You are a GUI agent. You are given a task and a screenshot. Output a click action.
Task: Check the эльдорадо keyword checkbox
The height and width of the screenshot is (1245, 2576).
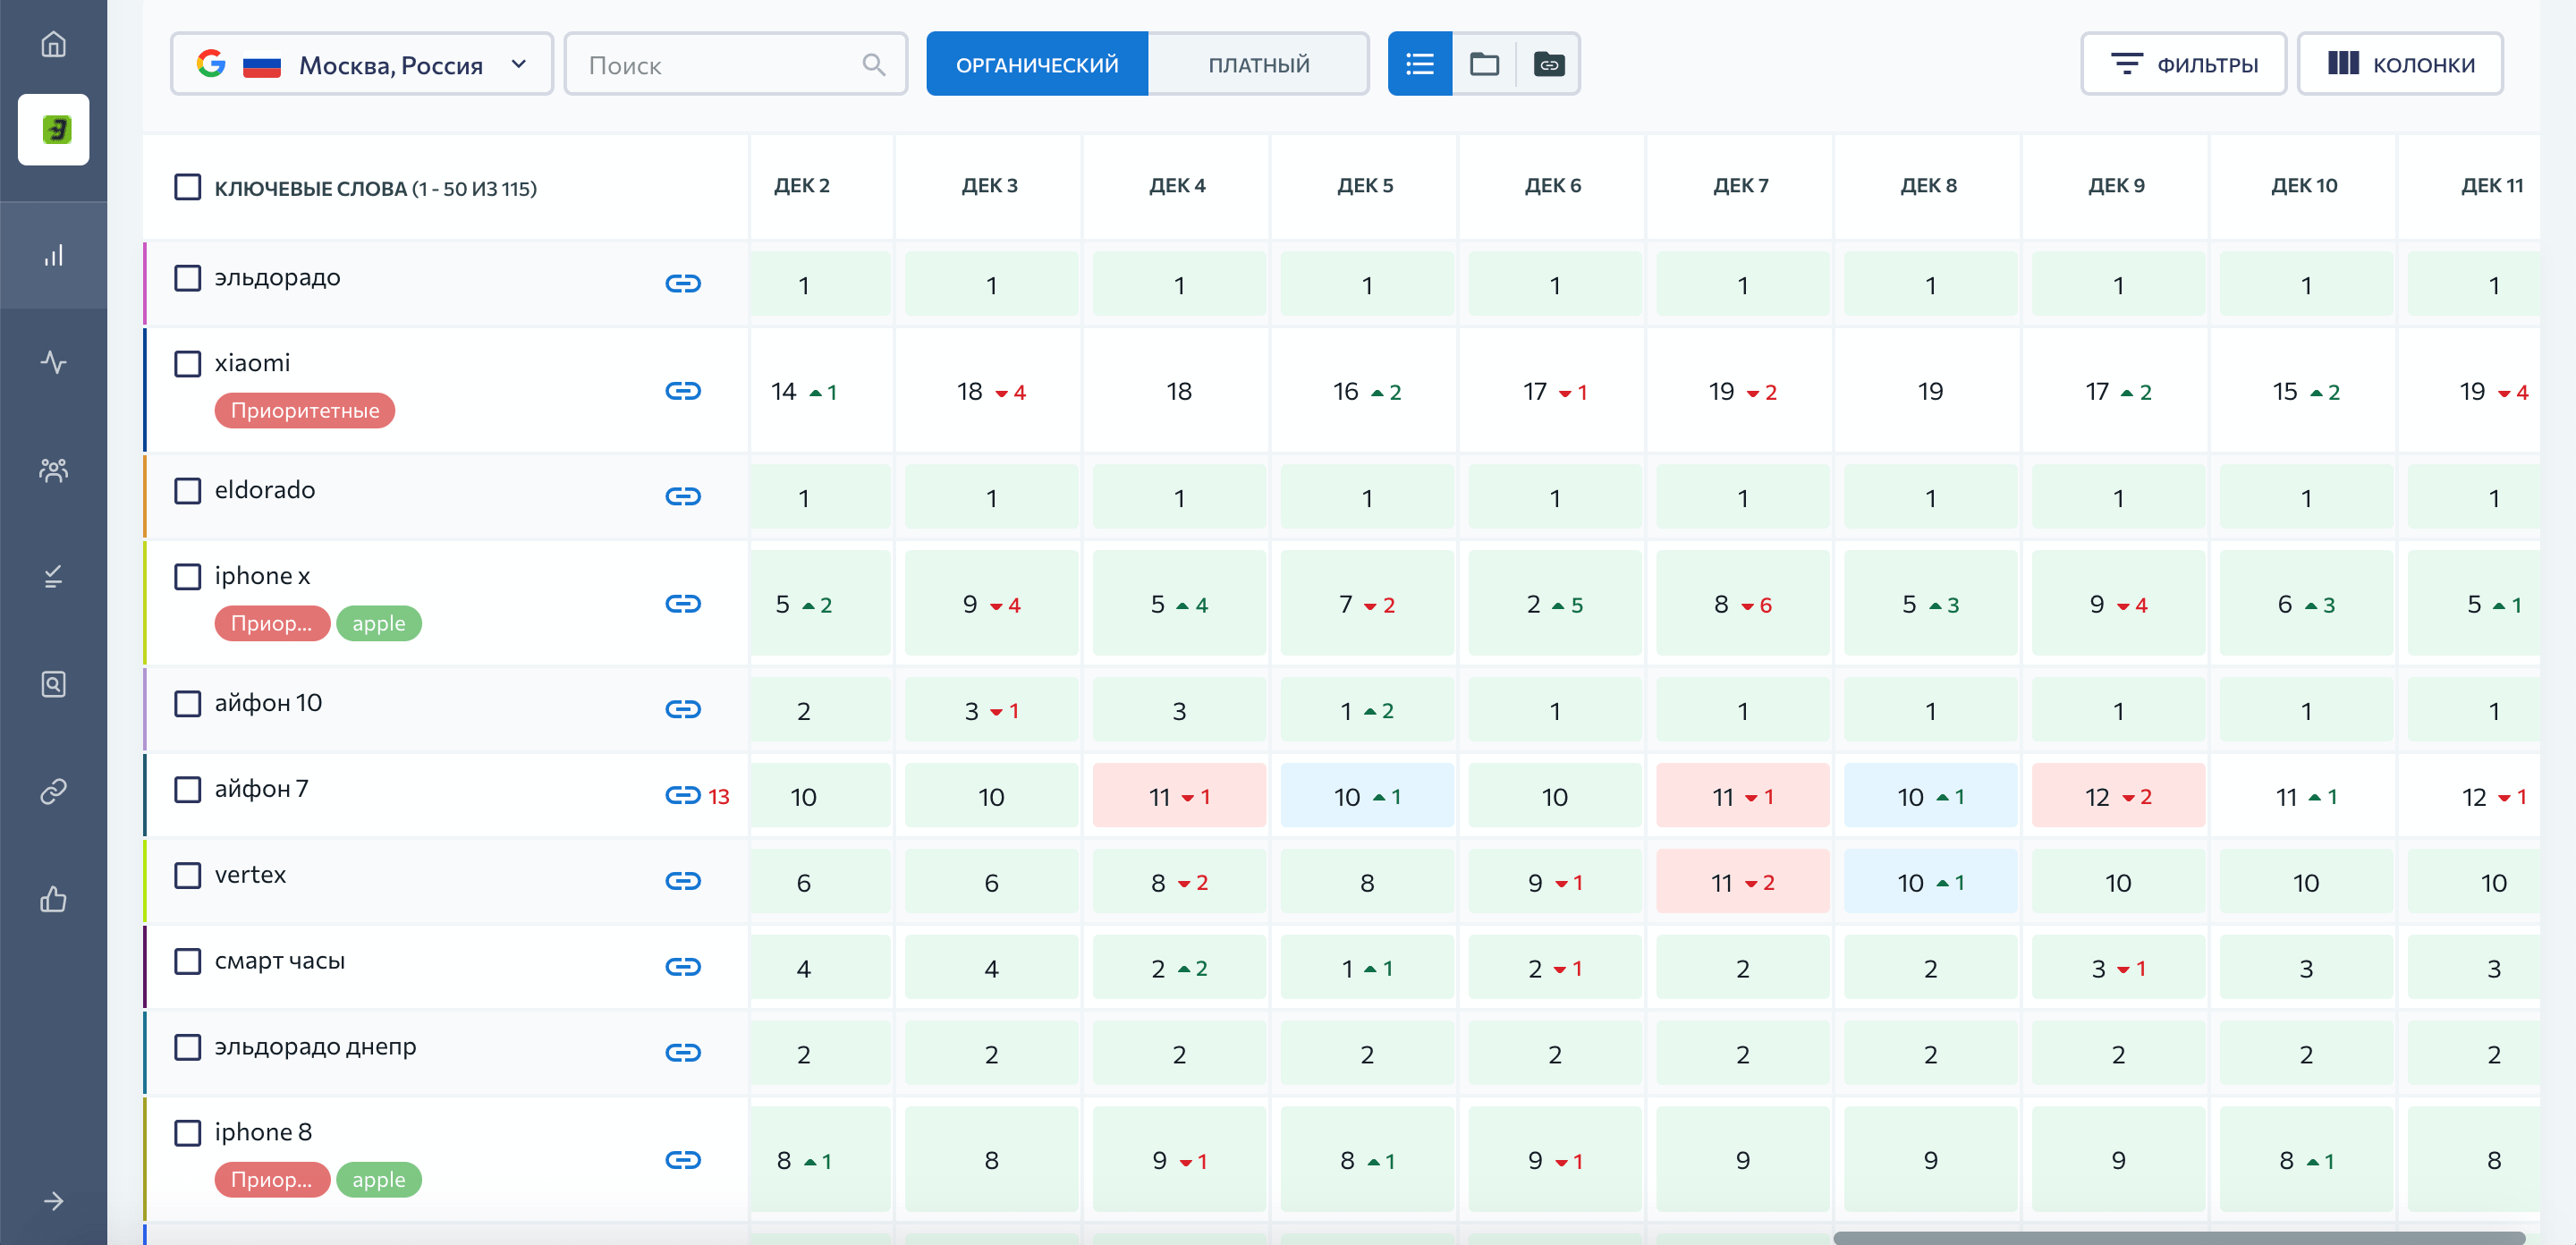click(x=188, y=278)
